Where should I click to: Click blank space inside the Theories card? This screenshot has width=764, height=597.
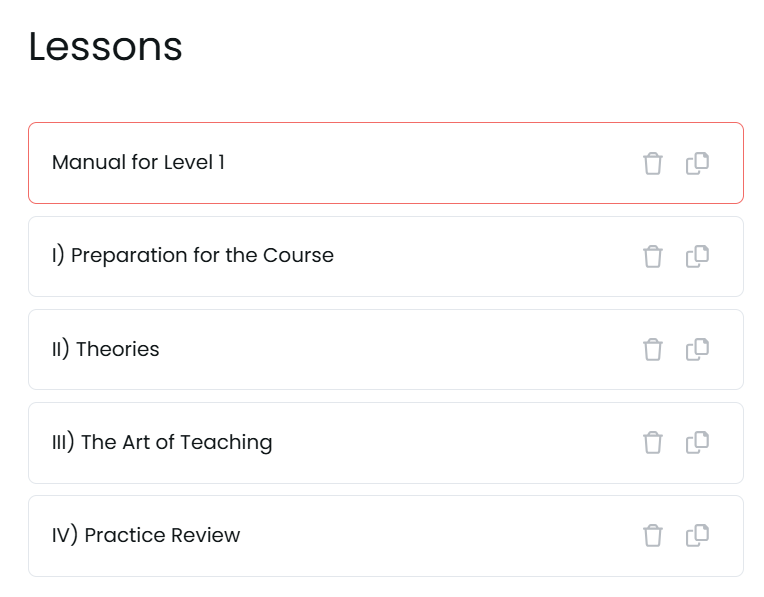point(420,349)
